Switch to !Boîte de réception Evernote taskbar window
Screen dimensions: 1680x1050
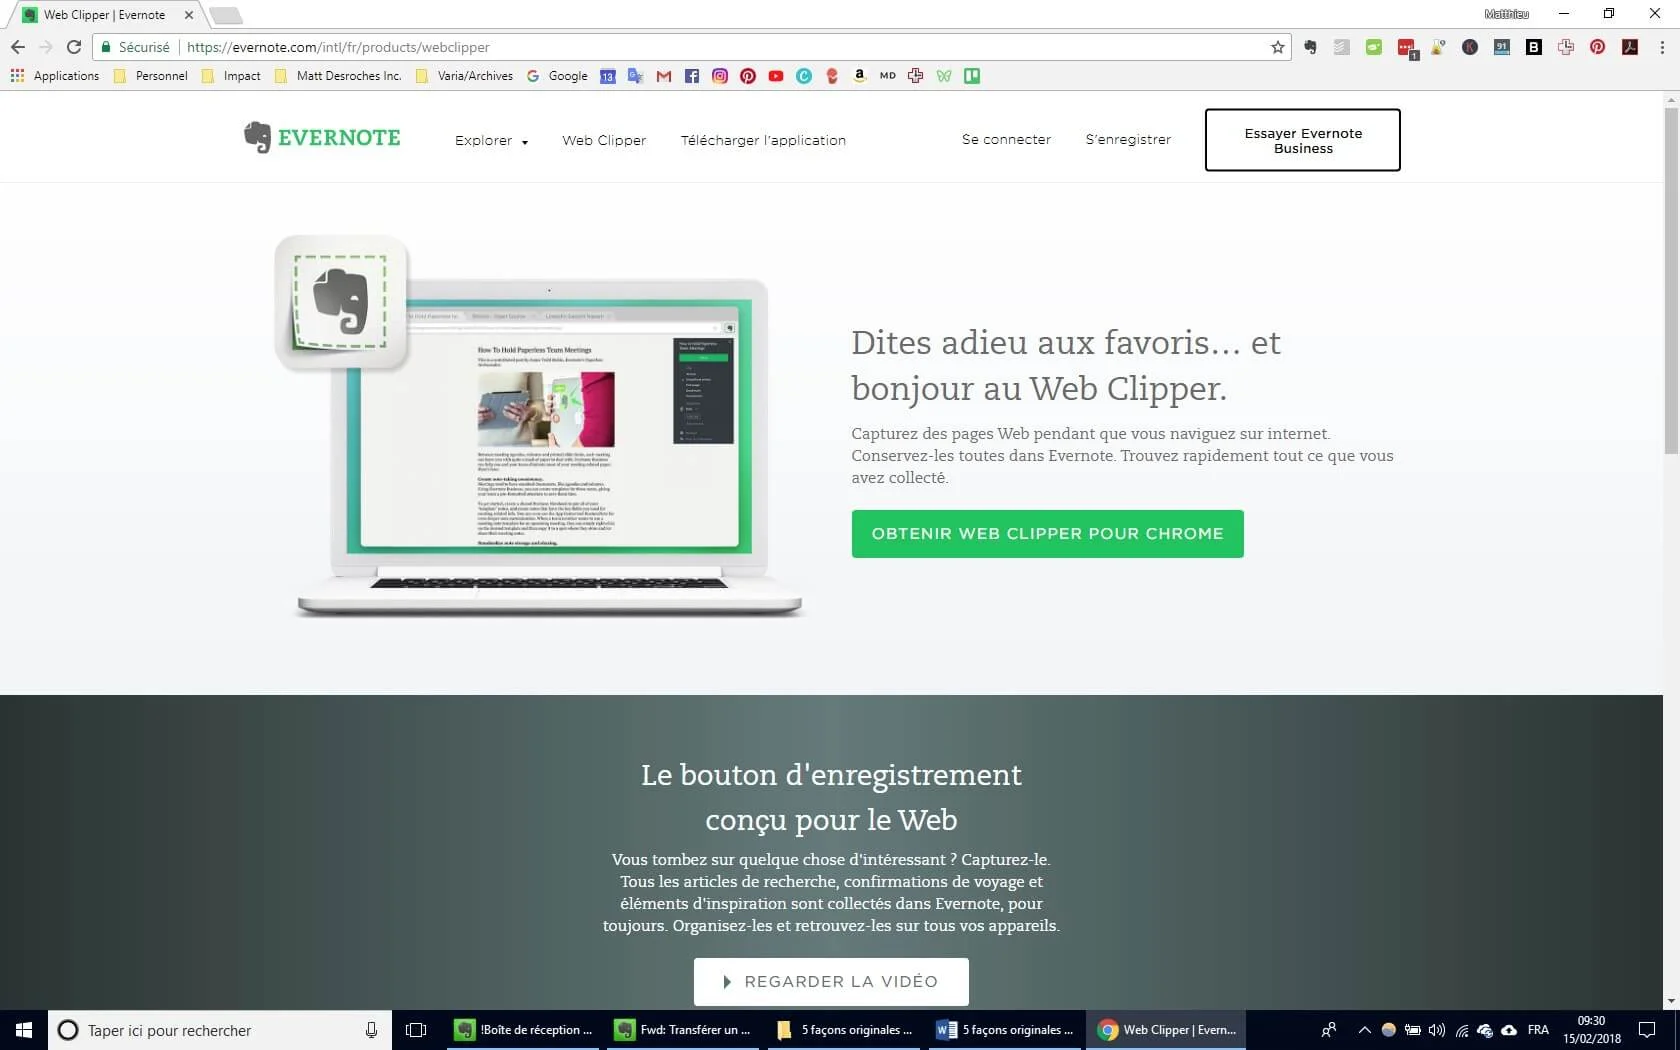524,1030
